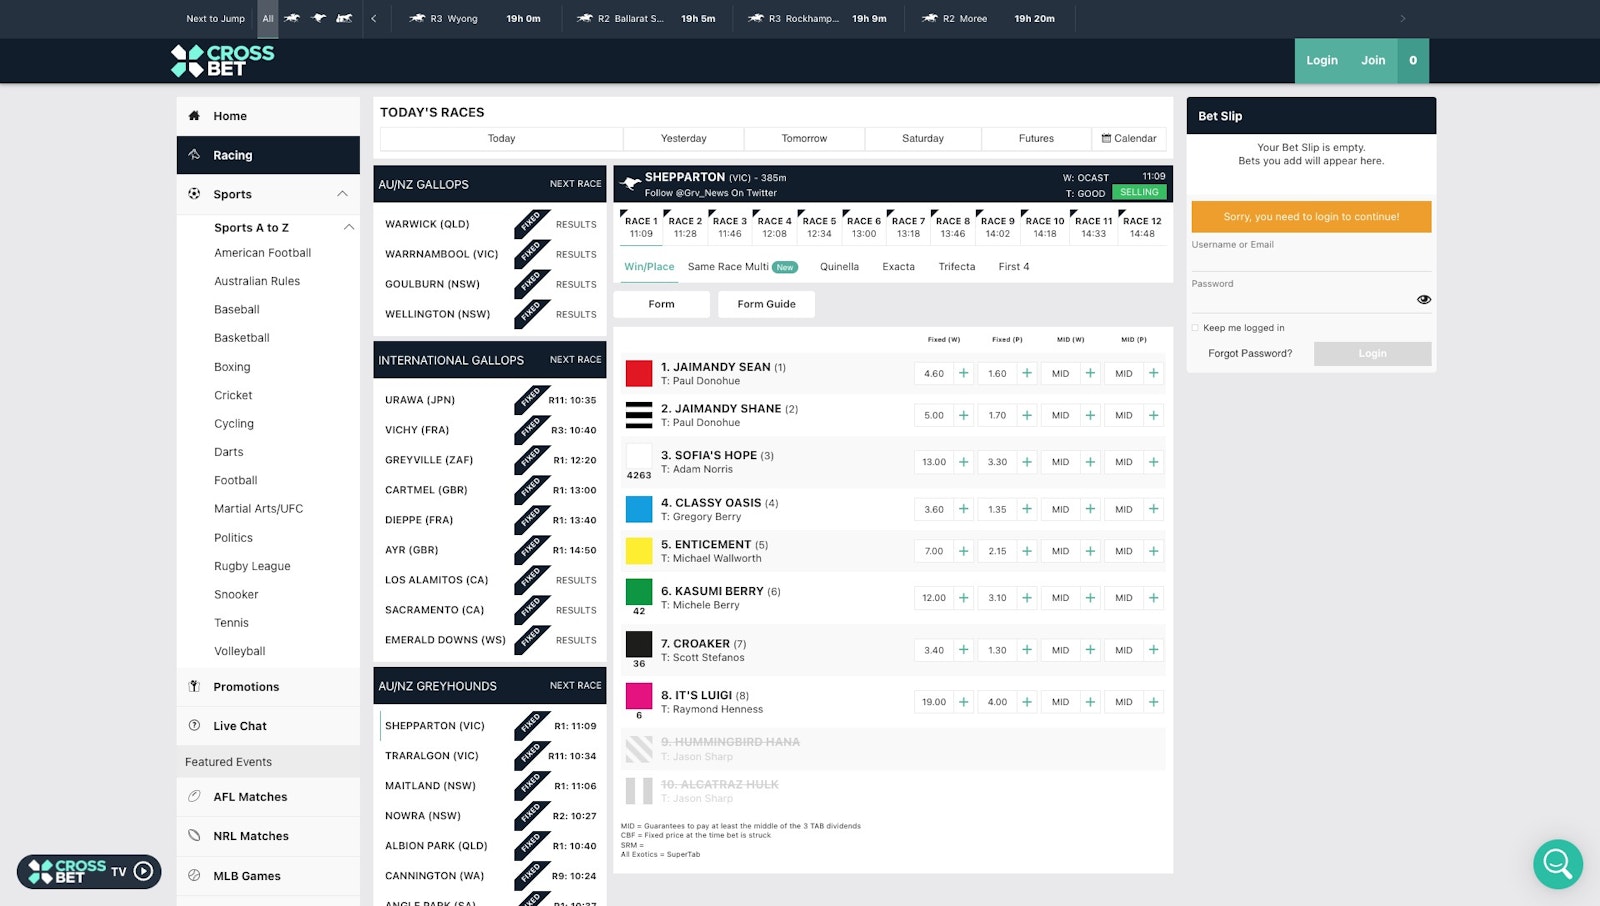This screenshot has width=1600, height=906.
Task: Click the Cross Bet logo
Action: tap(223, 61)
